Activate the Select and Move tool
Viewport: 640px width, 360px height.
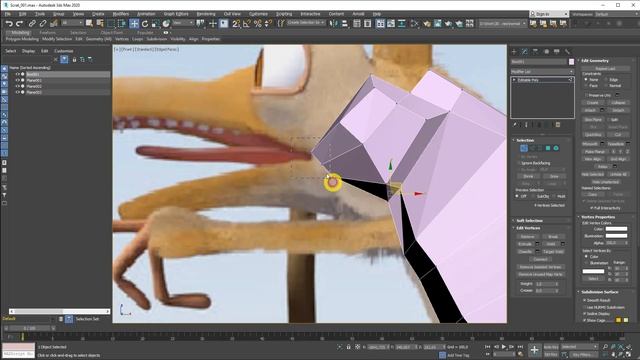coord(134,24)
